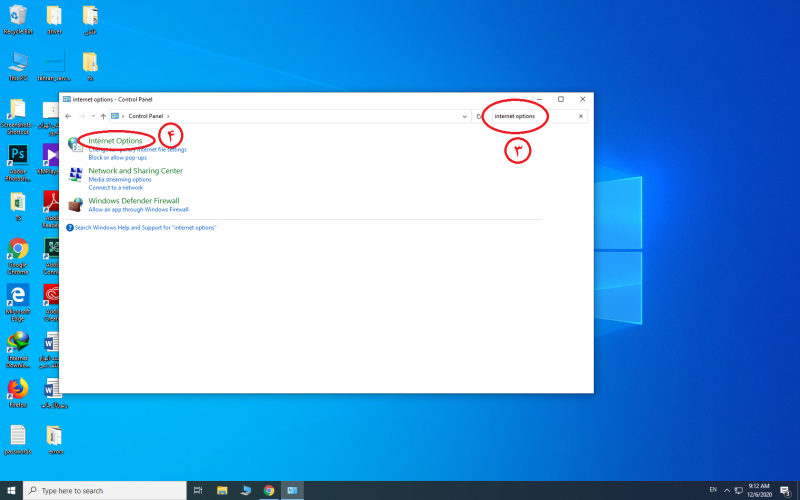This screenshot has width=800, height=500.
Task: Click the Windows Defender Firewall icon
Action: (76, 204)
